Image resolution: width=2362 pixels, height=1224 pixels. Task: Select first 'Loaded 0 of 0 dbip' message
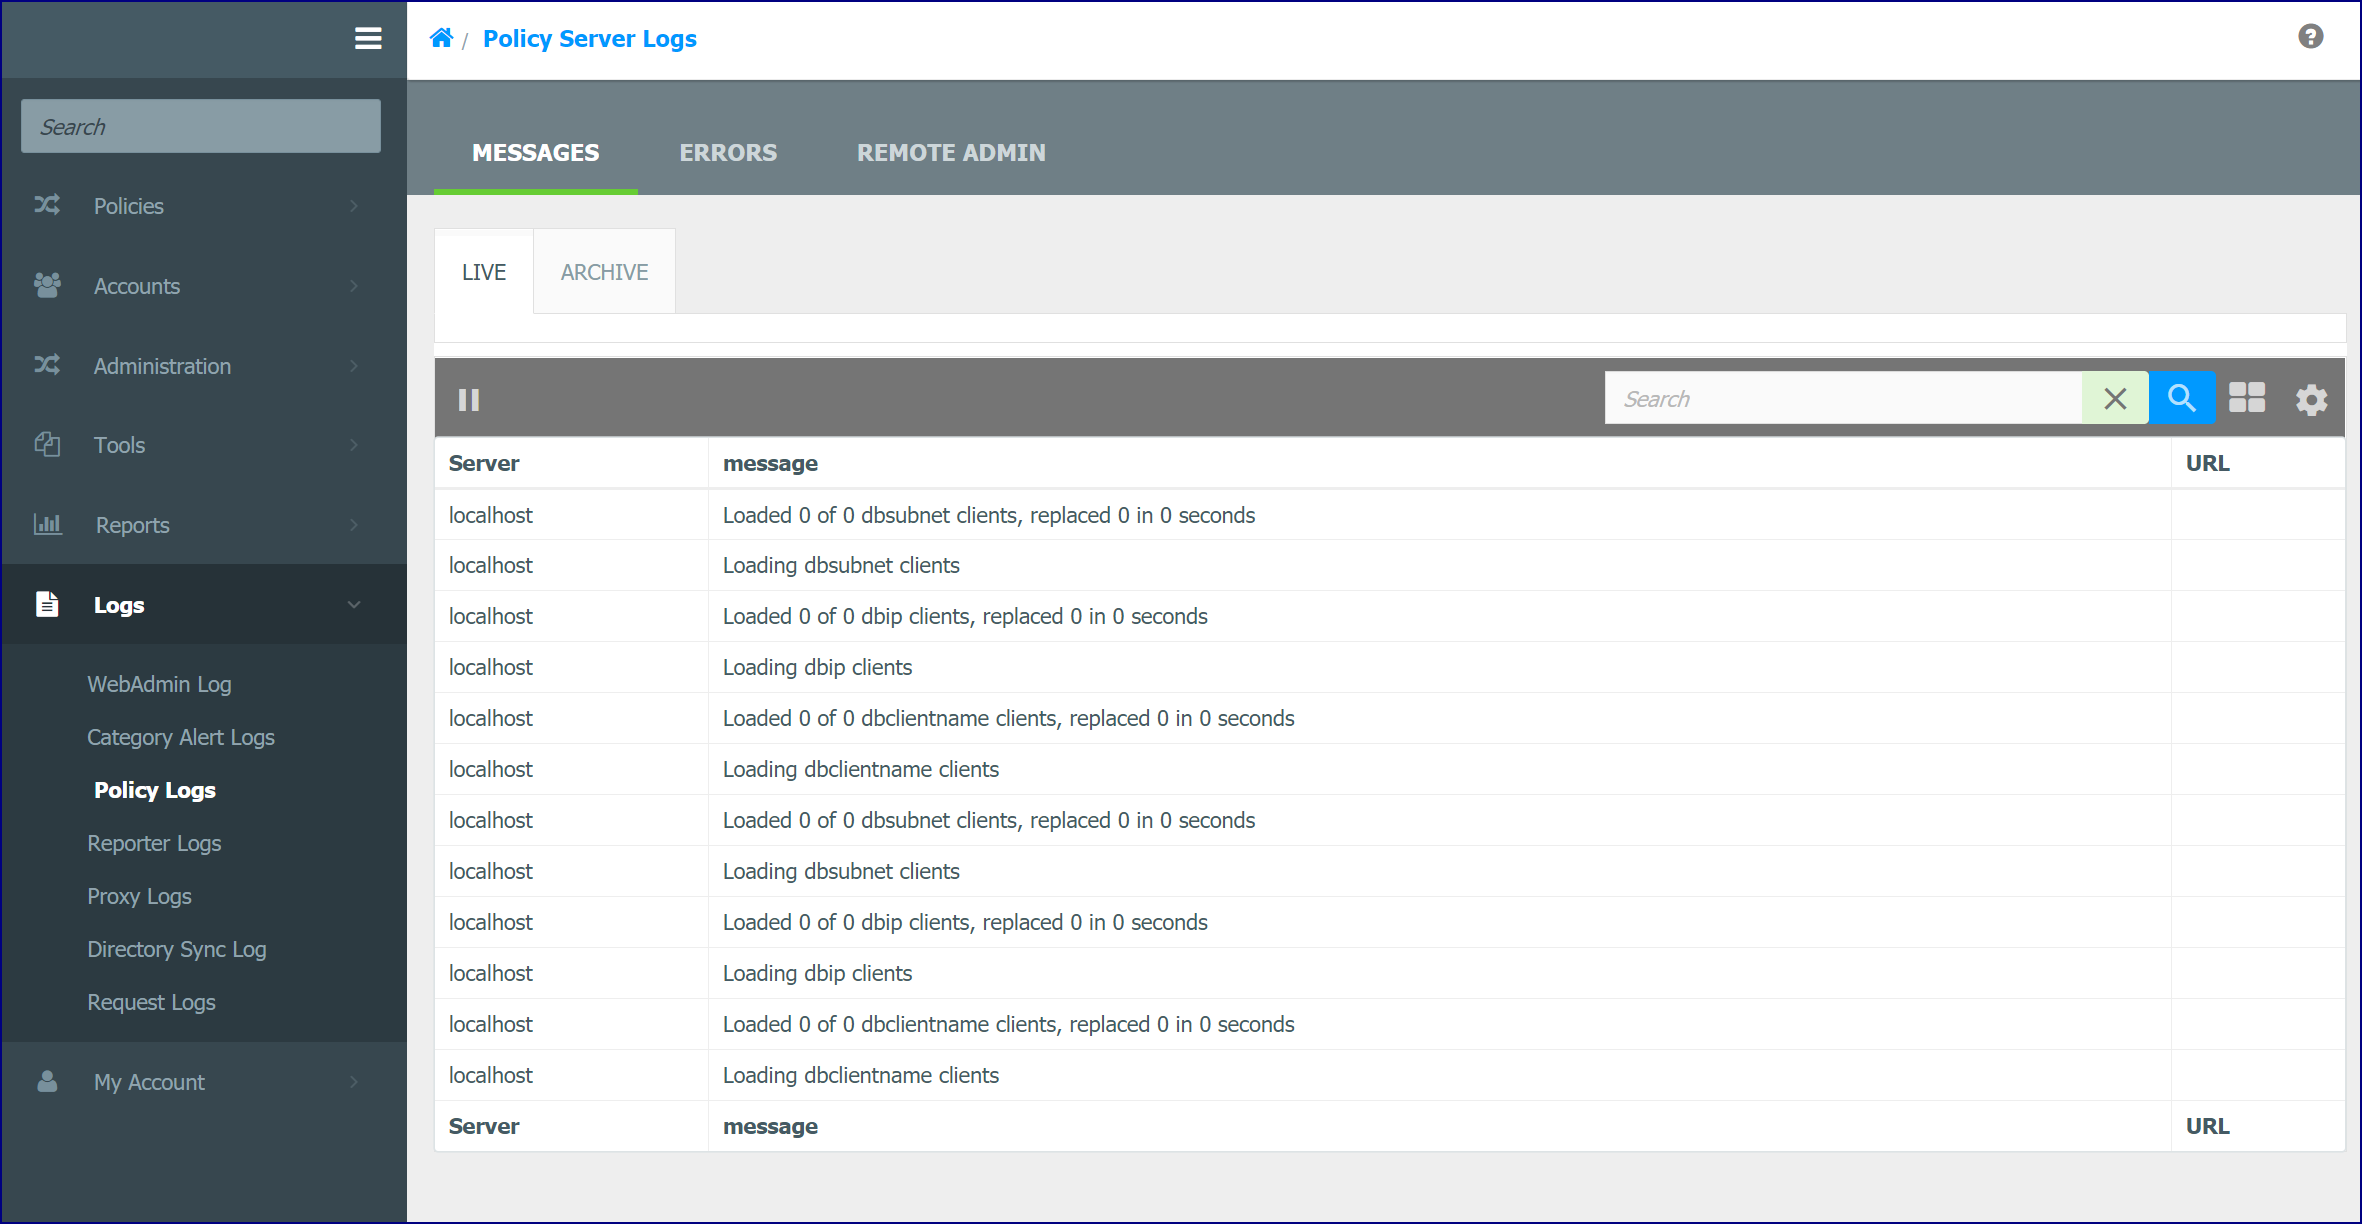(x=965, y=616)
